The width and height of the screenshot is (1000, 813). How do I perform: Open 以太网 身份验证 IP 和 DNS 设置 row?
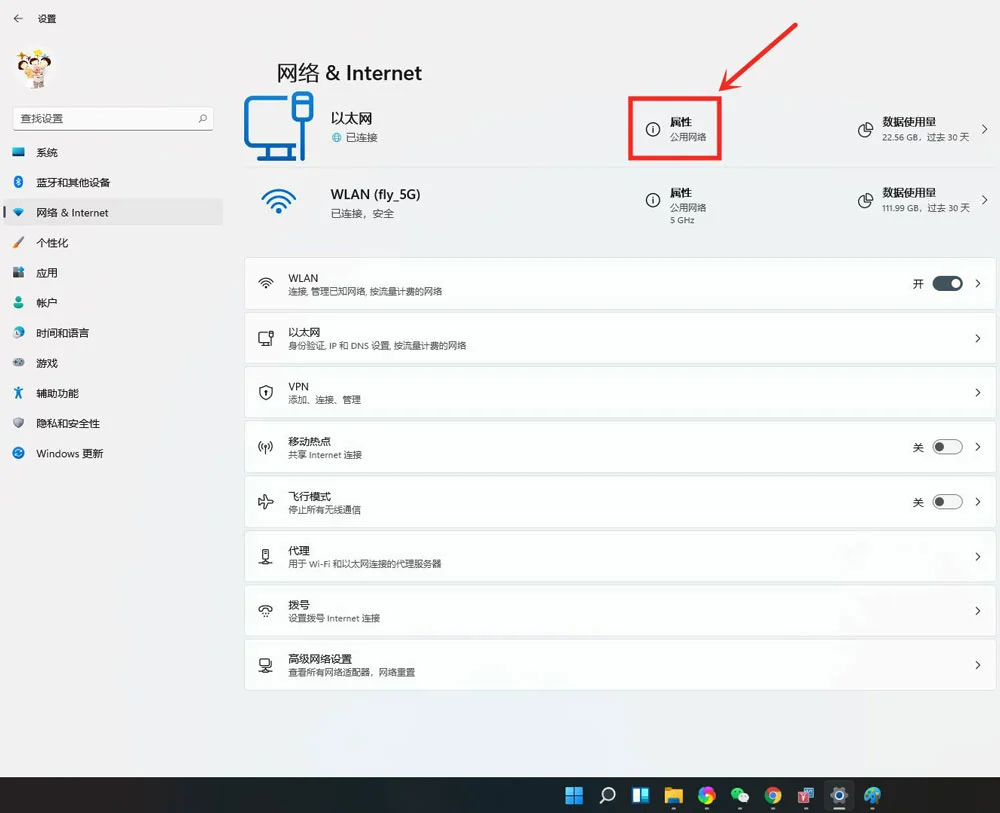(620, 338)
